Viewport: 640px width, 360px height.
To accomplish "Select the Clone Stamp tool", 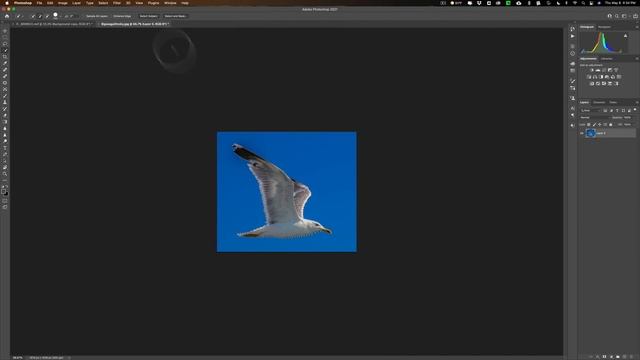I will click(x=5, y=102).
